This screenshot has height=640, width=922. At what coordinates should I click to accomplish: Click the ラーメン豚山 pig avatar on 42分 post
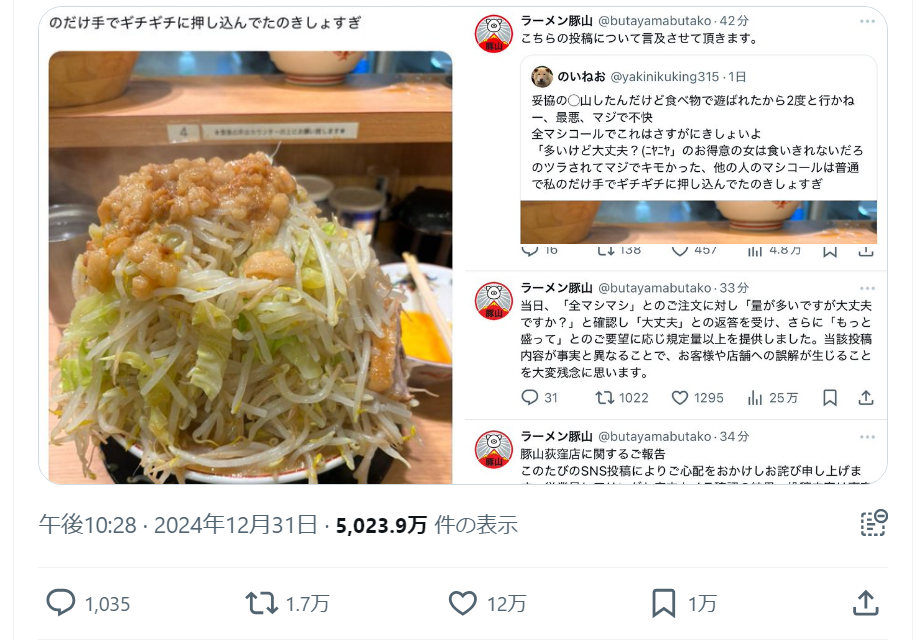tap(494, 34)
